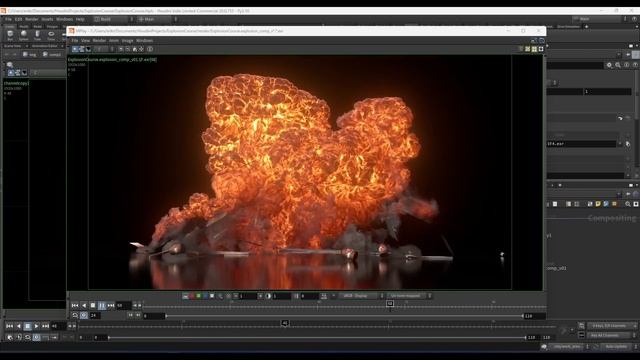Click frame 41 marker on Houdini timeline
Screen dimensions: 640x360
coord(285,323)
